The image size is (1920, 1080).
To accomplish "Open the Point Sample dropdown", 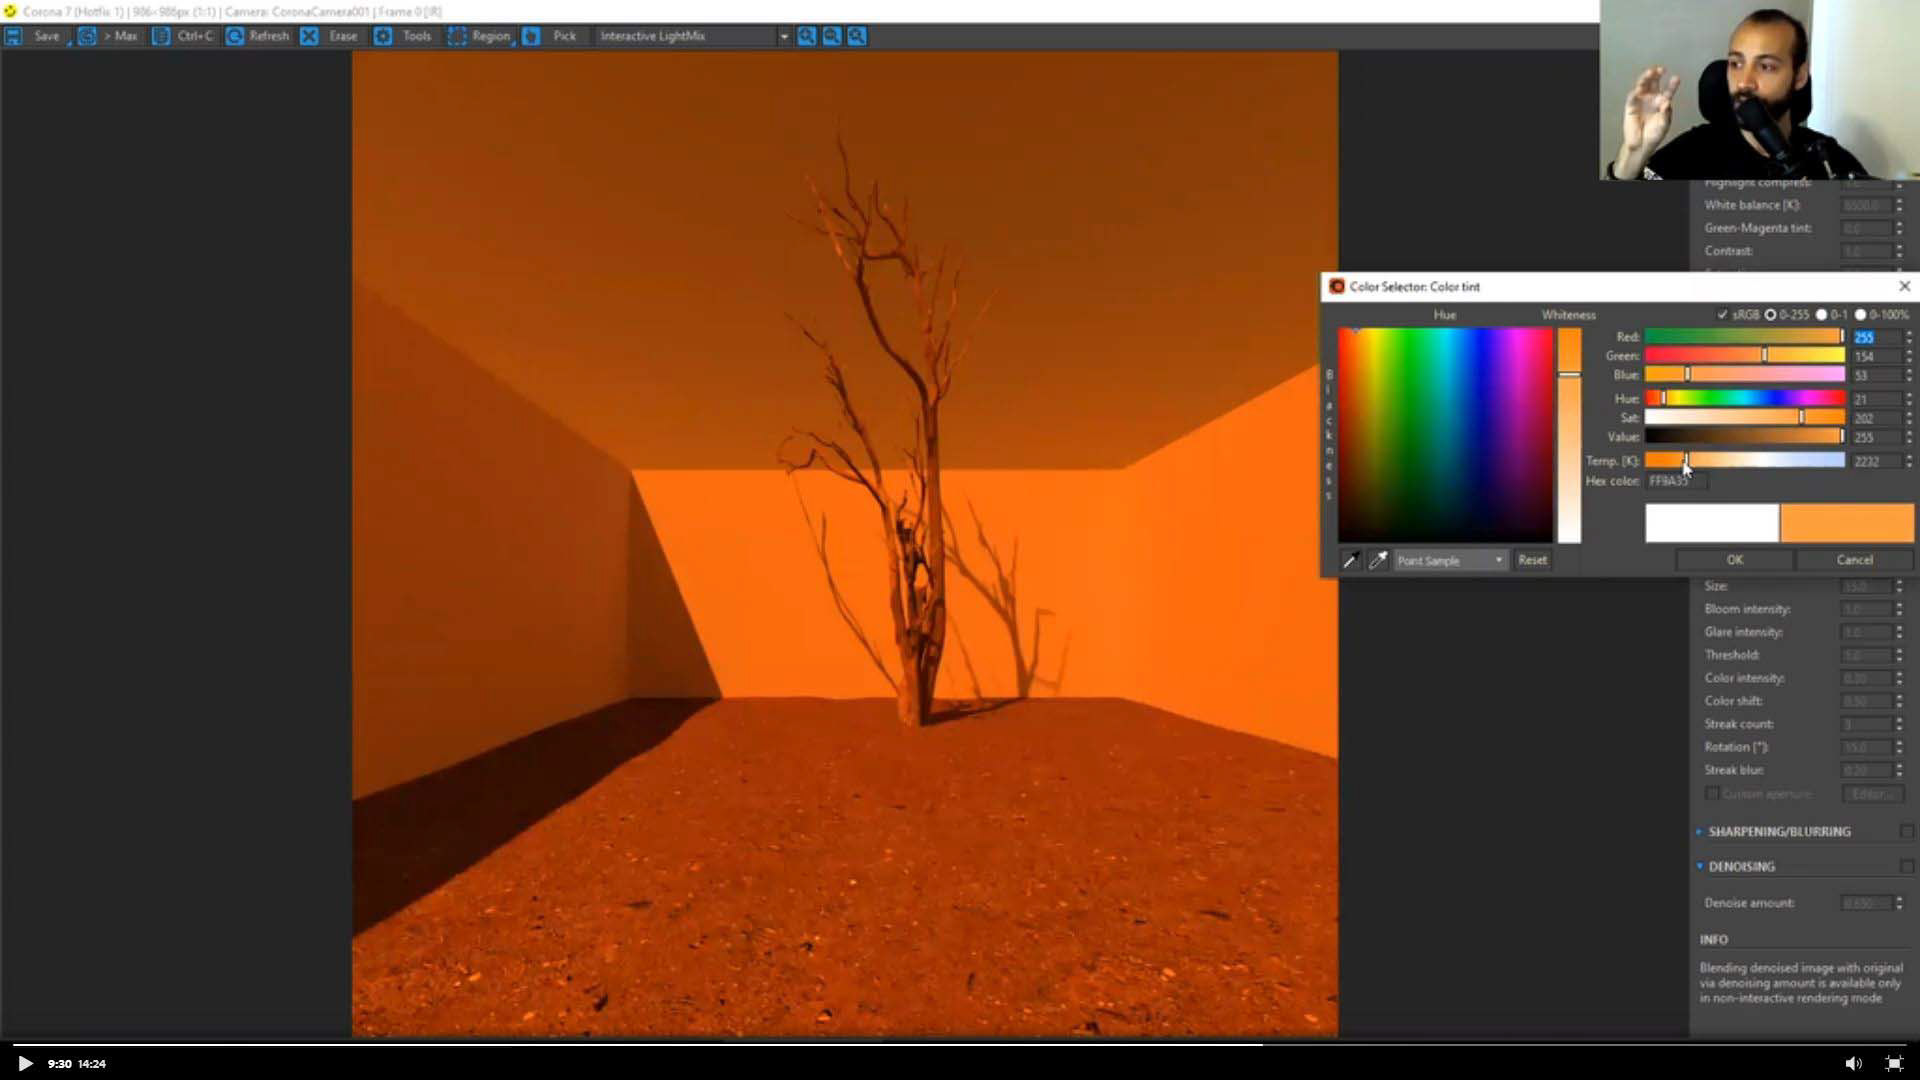I will pos(1450,560).
